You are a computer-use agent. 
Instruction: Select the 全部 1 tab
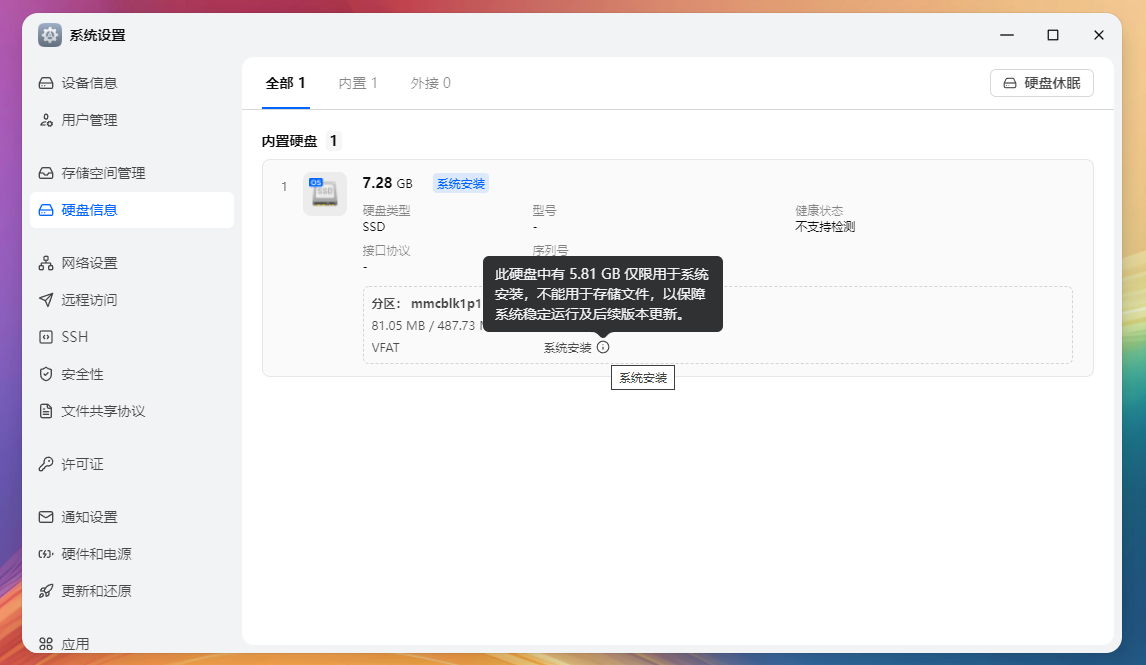coord(285,83)
